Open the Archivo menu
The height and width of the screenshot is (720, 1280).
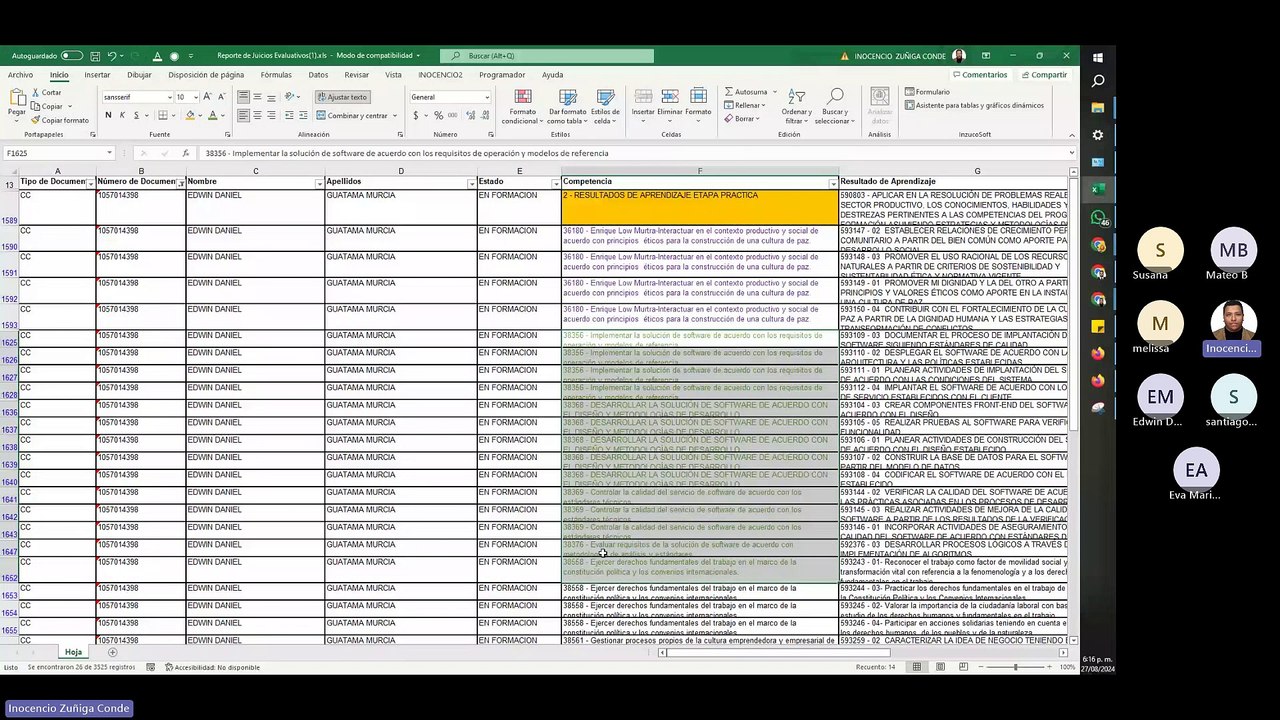tap(20, 75)
